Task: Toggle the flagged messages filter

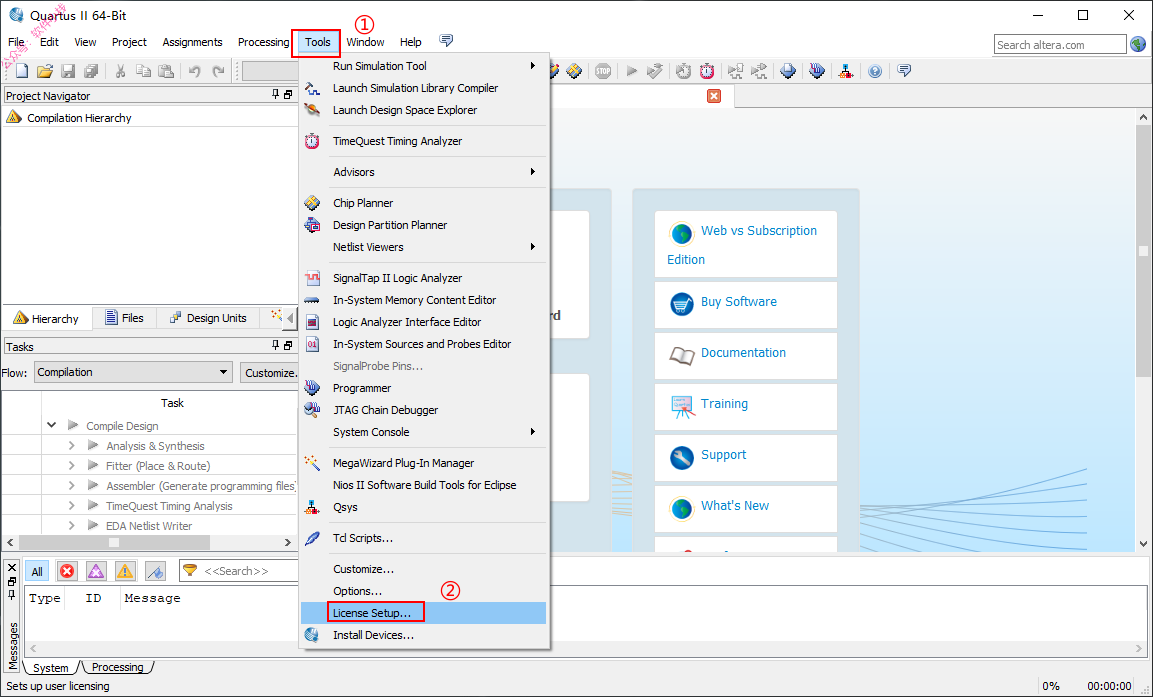Action: coord(155,571)
